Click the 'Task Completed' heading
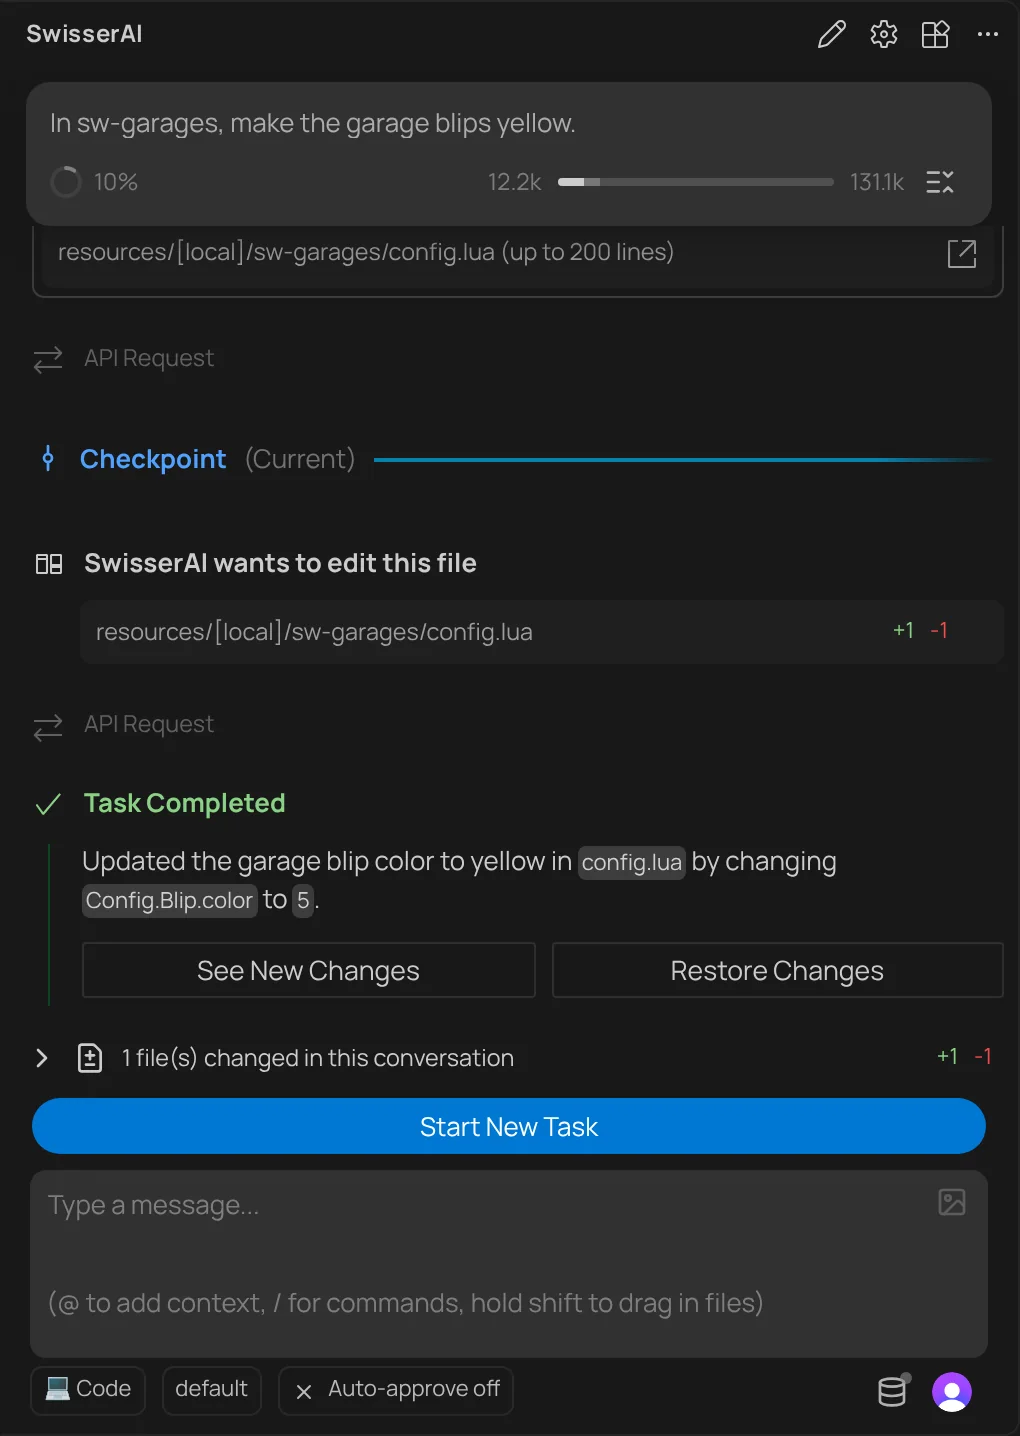This screenshot has height=1436, width=1020. (185, 803)
